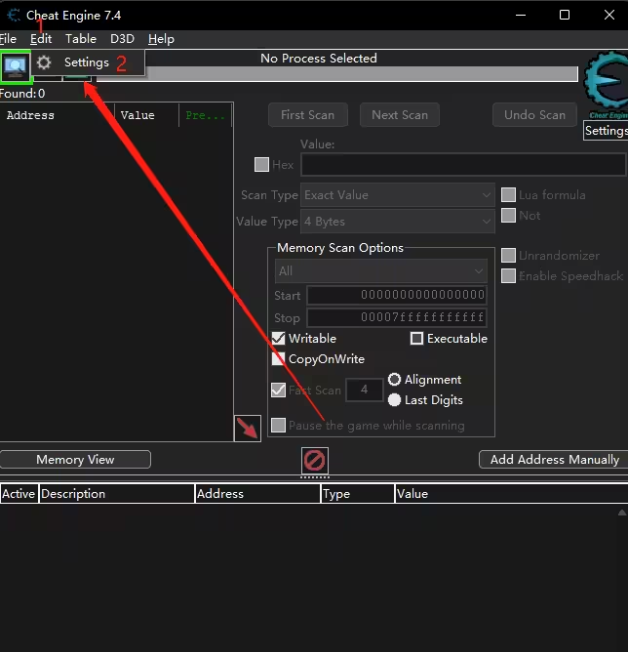
Task: Click the address table scrollbar up arrow
Action: [622, 513]
